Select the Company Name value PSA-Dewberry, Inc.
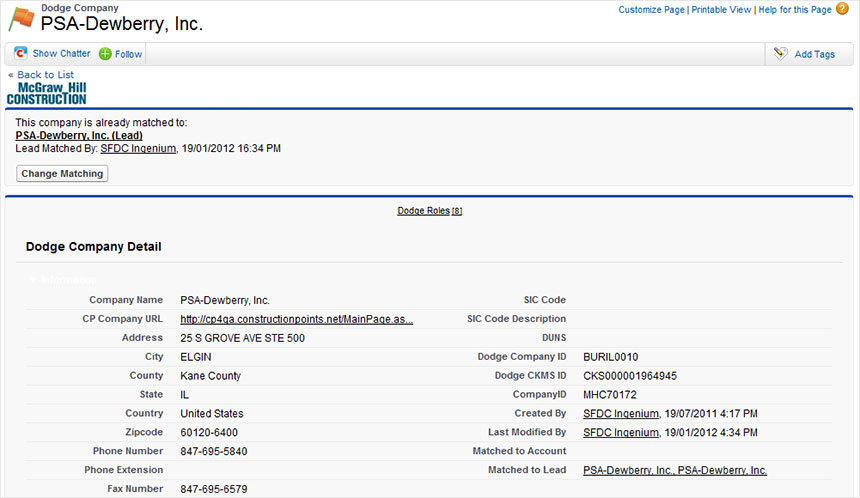860x498 pixels. click(225, 301)
